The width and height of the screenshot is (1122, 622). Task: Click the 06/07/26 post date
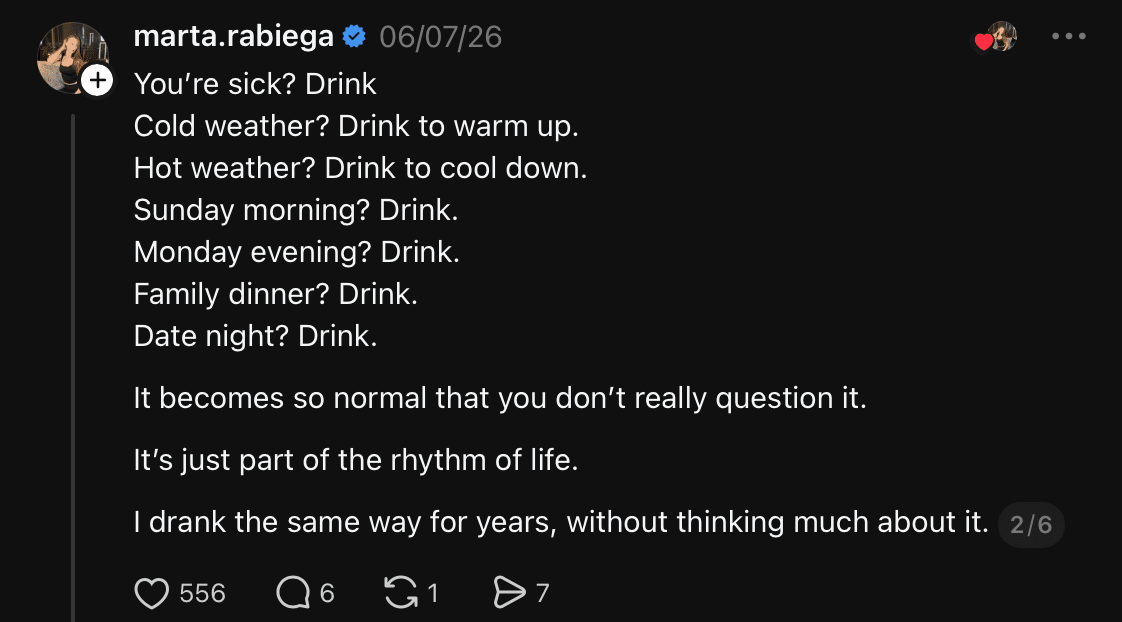[441, 37]
